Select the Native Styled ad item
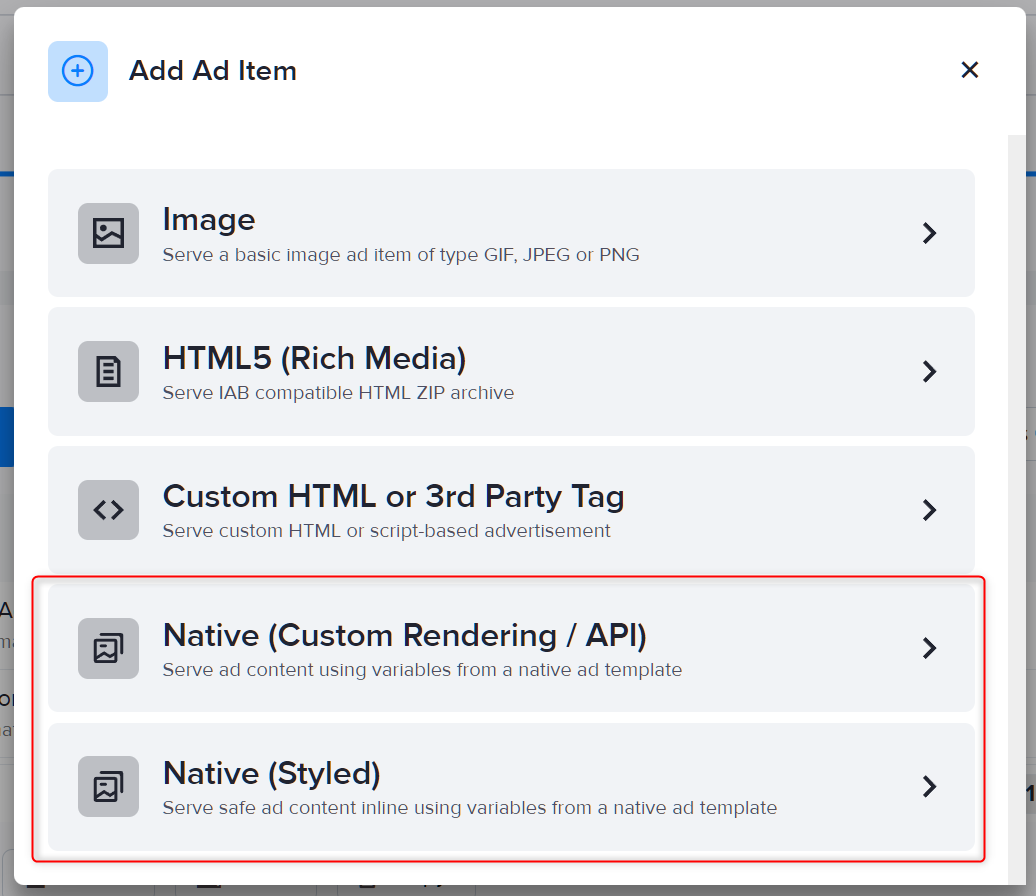The height and width of the screenshot is (896, 1036). click(511, 786)
